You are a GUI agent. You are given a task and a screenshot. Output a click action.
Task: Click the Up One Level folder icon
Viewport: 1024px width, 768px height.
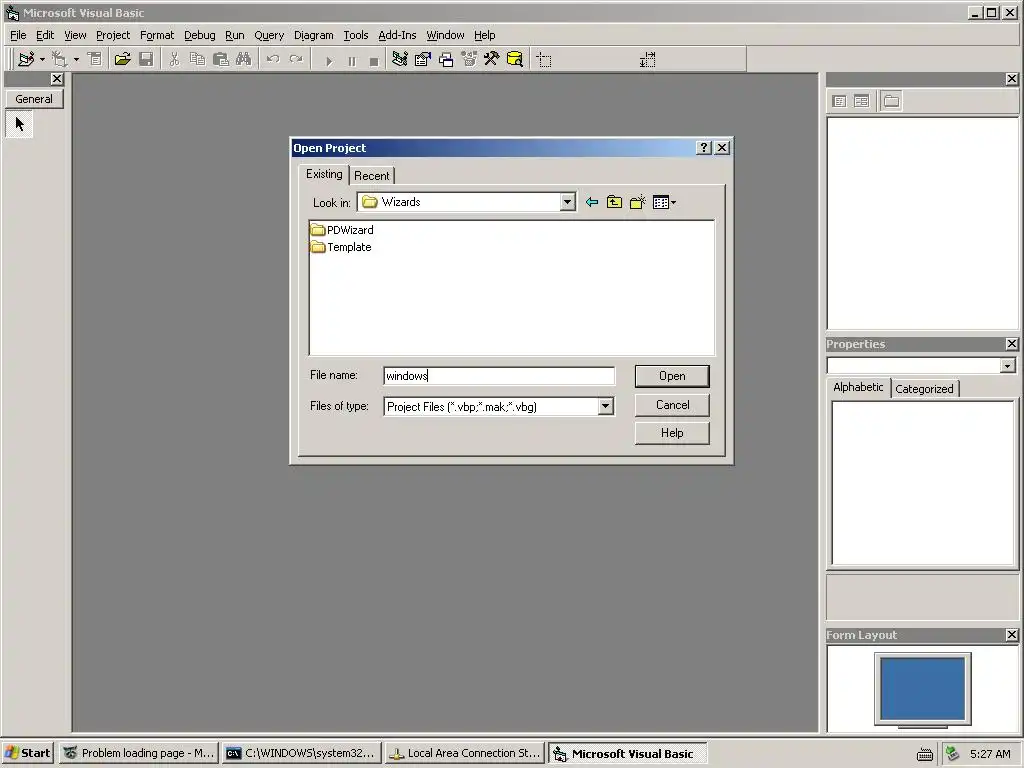tap(615, 202)
